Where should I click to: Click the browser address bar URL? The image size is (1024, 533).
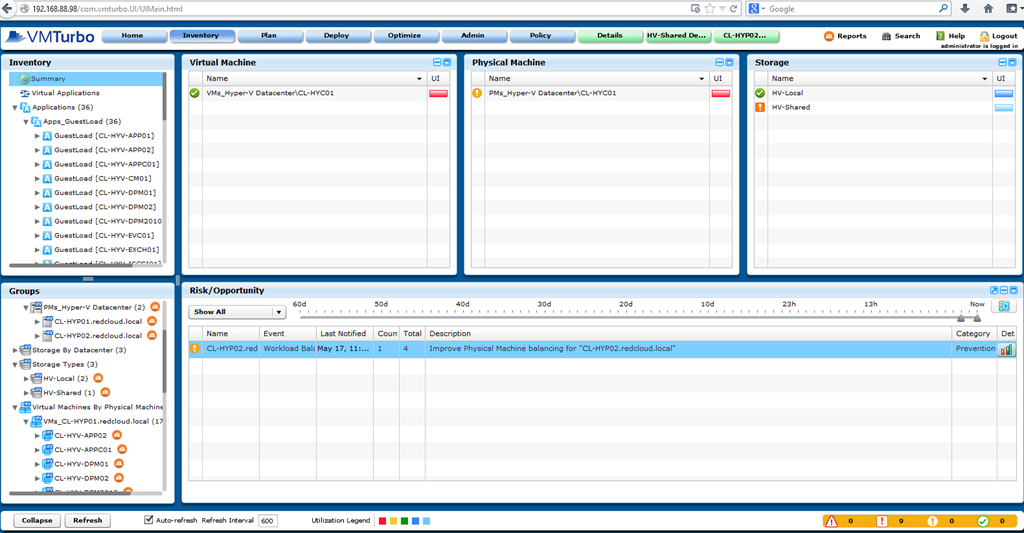coord(108,8)
